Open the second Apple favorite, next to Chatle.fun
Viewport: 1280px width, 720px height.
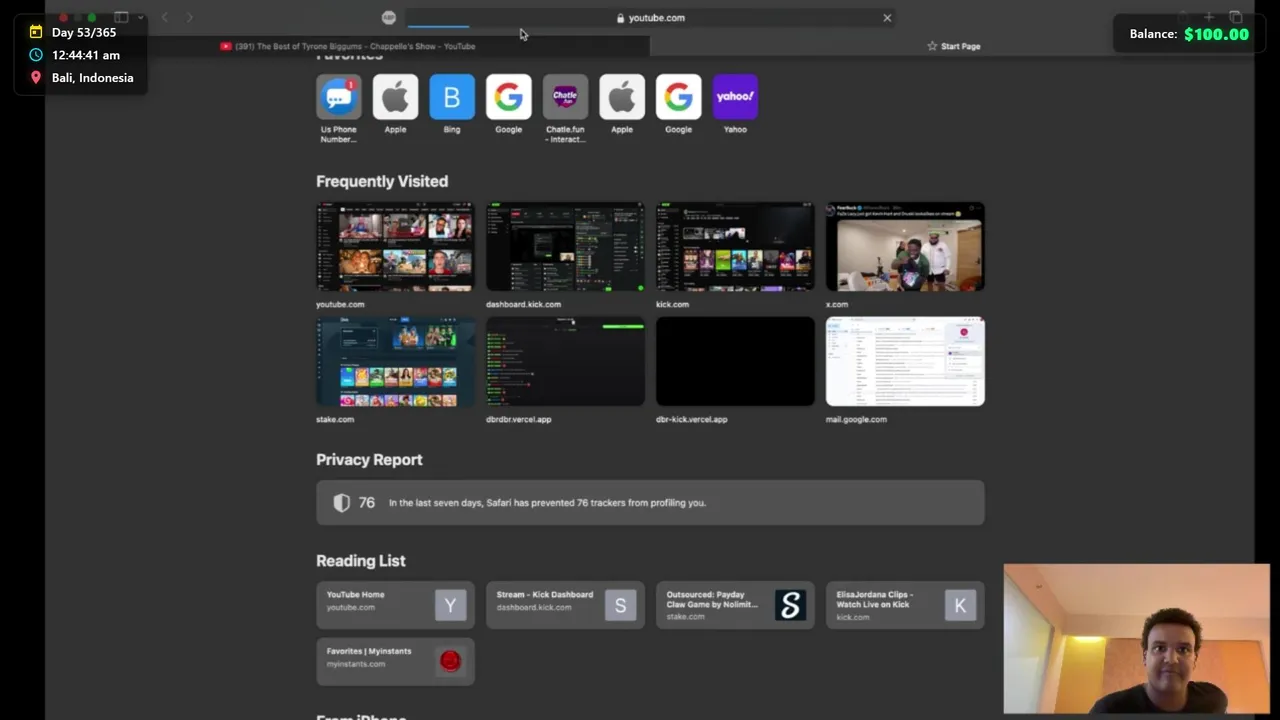622,97
